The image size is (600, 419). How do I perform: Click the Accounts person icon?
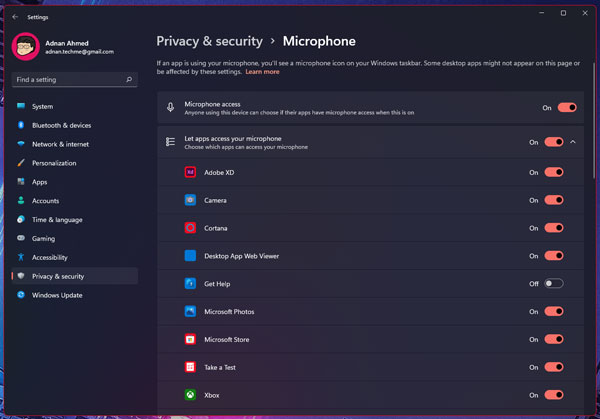pos(21,200)
